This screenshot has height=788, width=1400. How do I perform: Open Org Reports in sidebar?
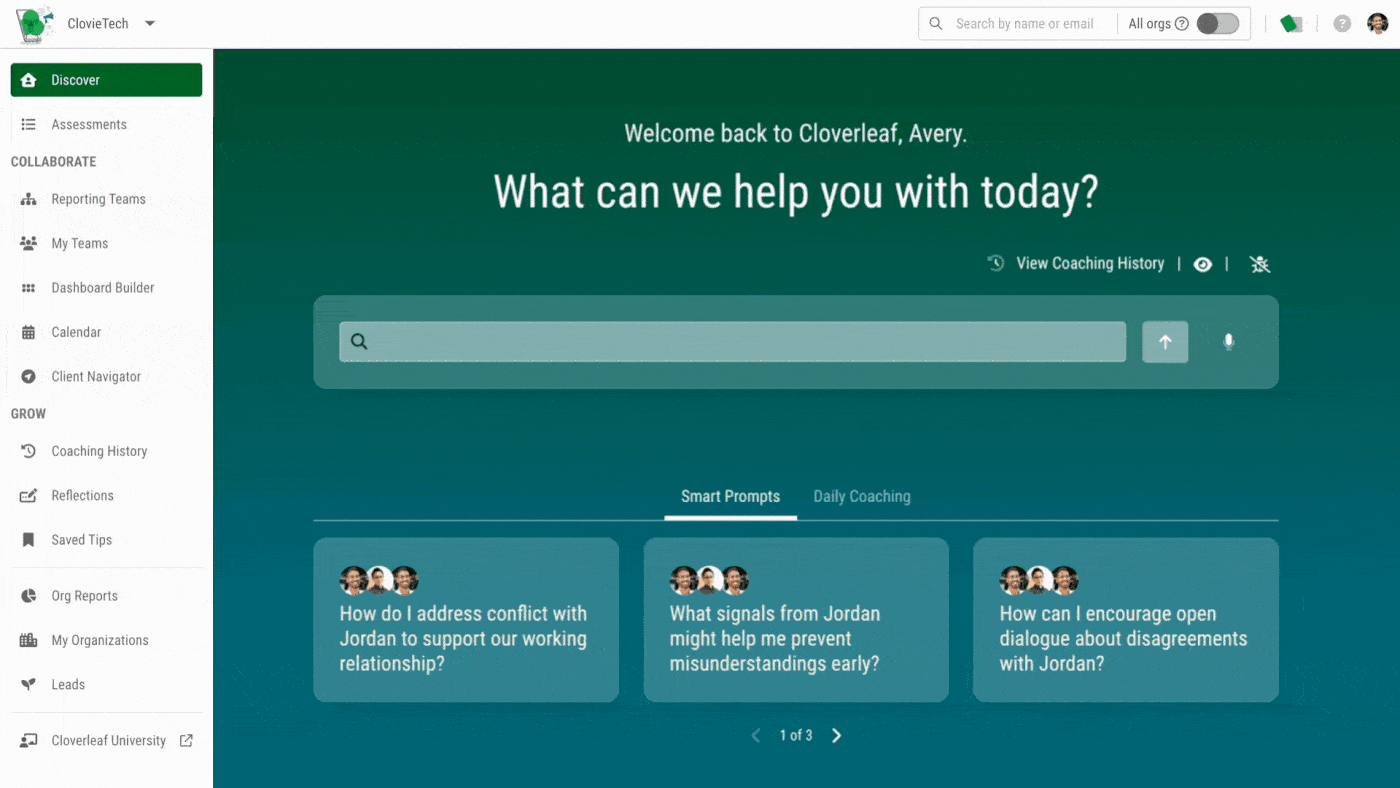(x=84, y=596)
